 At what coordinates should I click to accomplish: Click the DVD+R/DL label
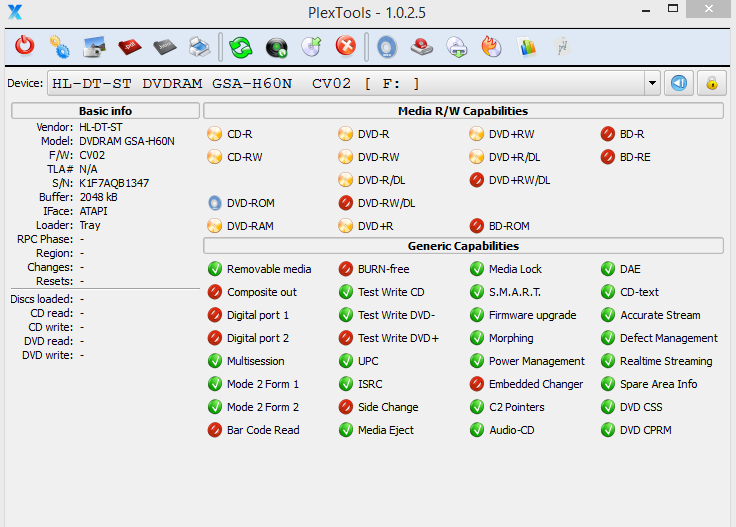(514, 157)
